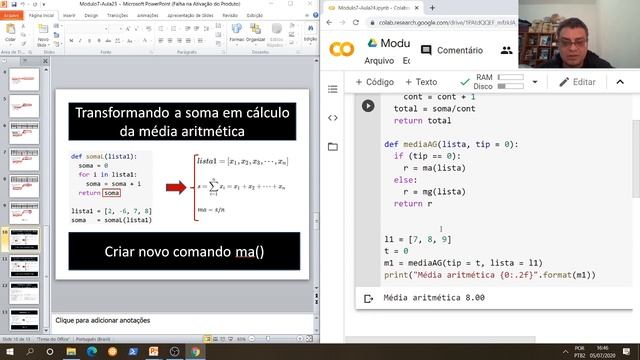640x360 pixels.
Task: Click the Chrome taskbar icon
Action: point(196,351)
